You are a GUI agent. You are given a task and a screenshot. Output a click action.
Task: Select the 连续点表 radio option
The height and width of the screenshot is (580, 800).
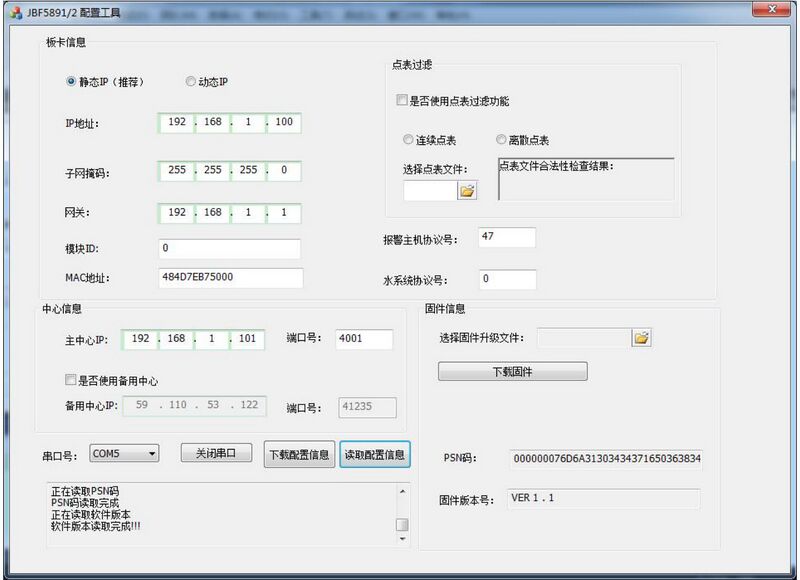click(x=408, y=139)
